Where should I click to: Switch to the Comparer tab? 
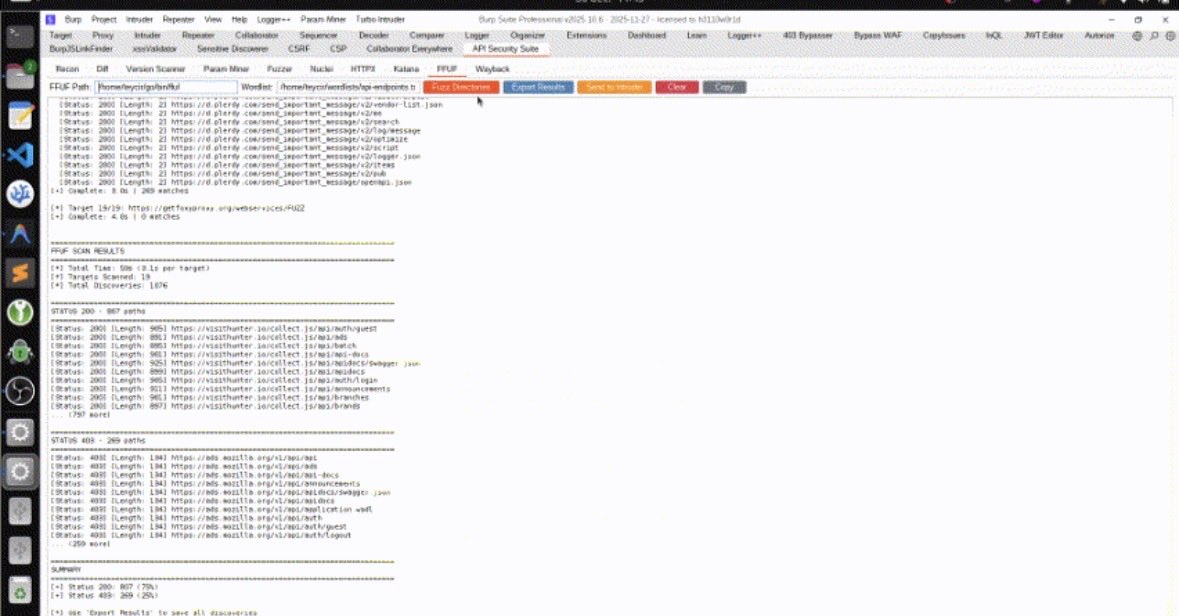426,35
